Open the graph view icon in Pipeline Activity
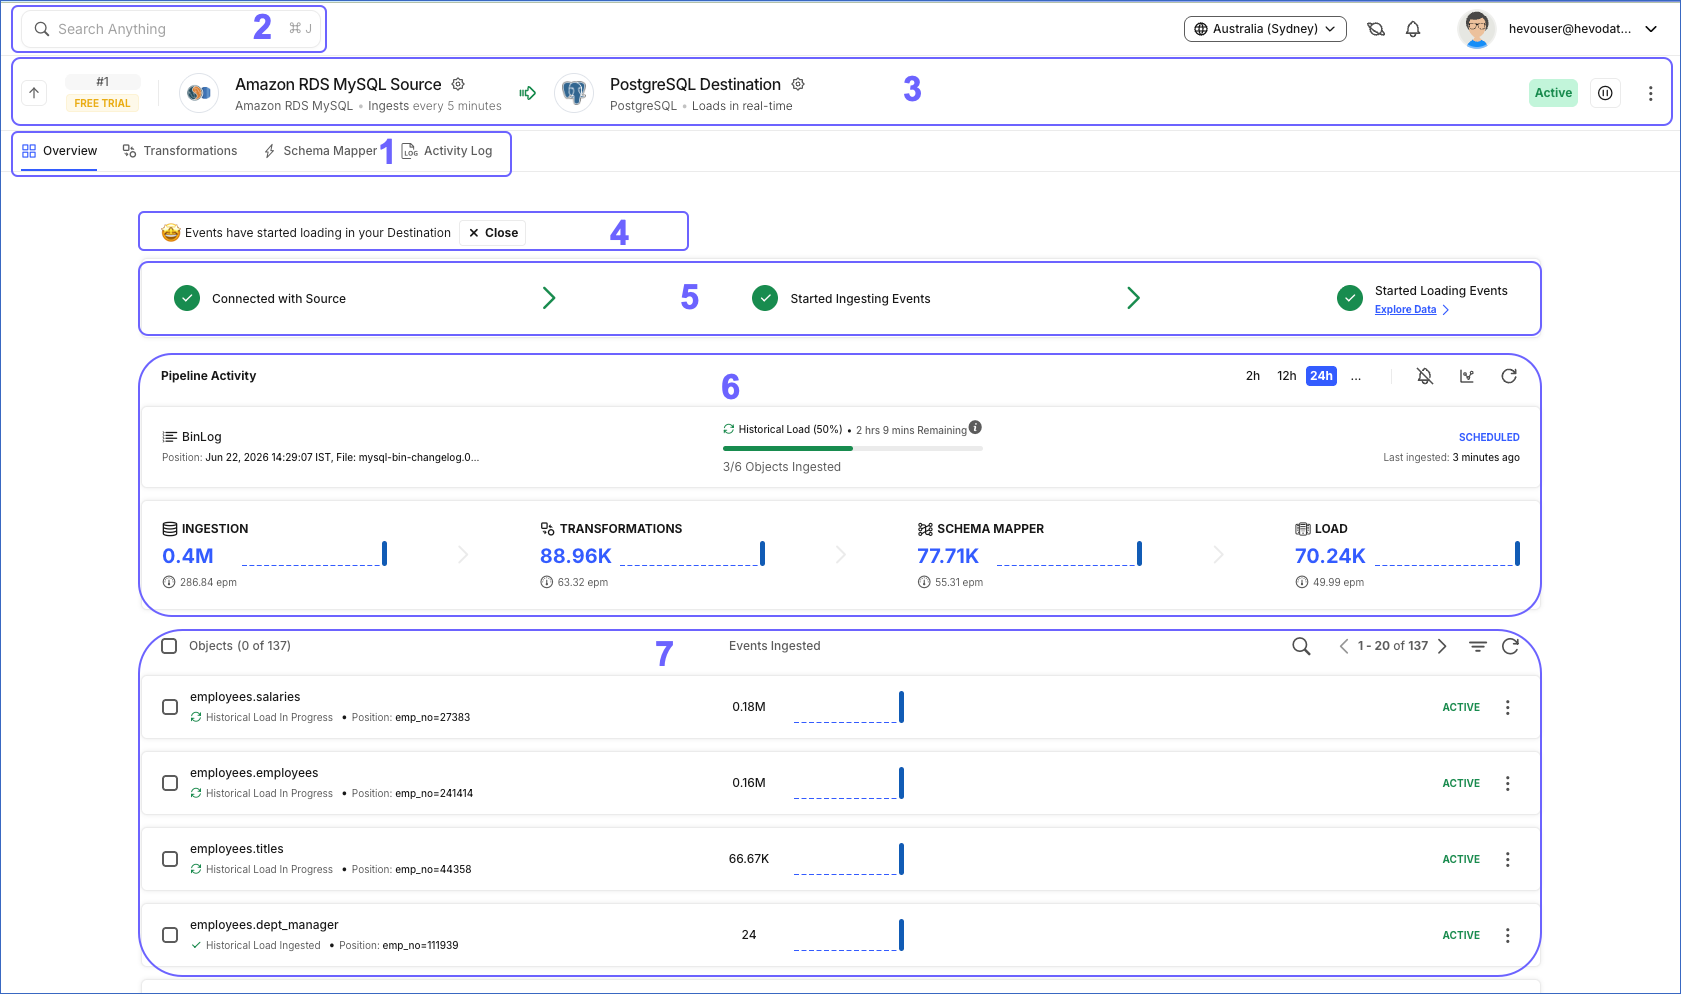This screenshot has width=1681, height=994. click(x=1467, y=376)
